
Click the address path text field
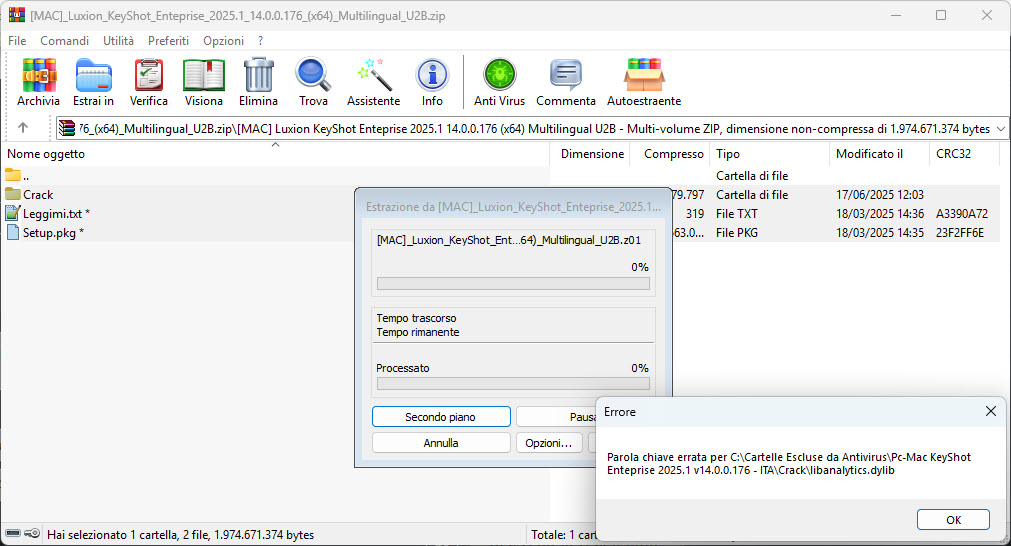click(x=534, y=128)
